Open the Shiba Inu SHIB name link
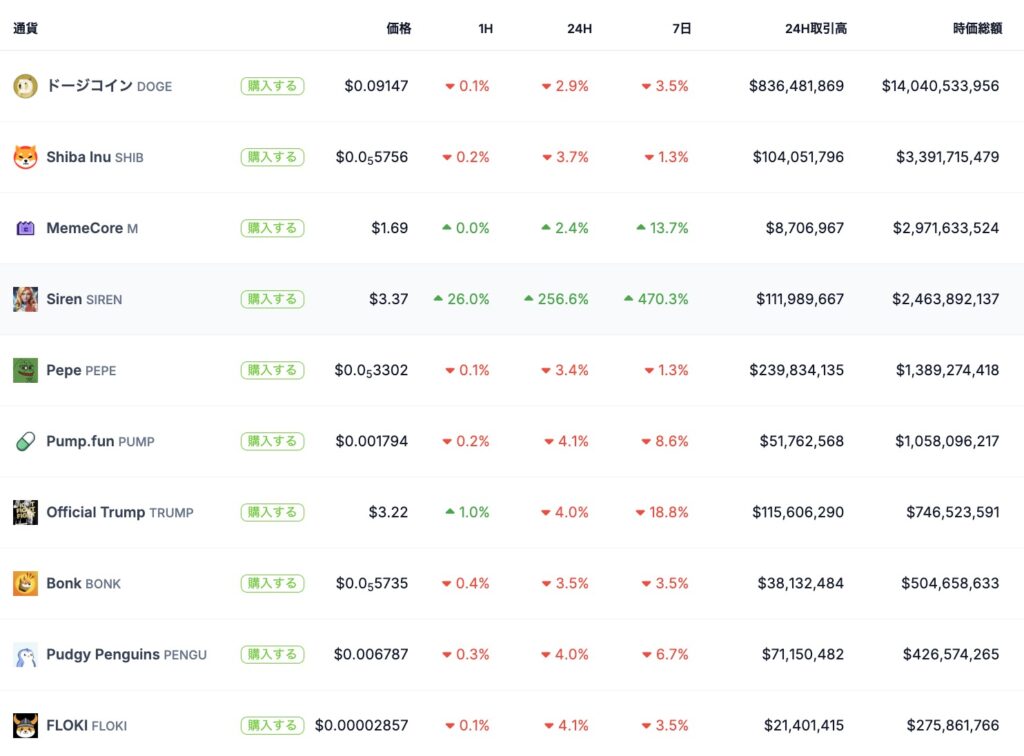 click(94, 157)
